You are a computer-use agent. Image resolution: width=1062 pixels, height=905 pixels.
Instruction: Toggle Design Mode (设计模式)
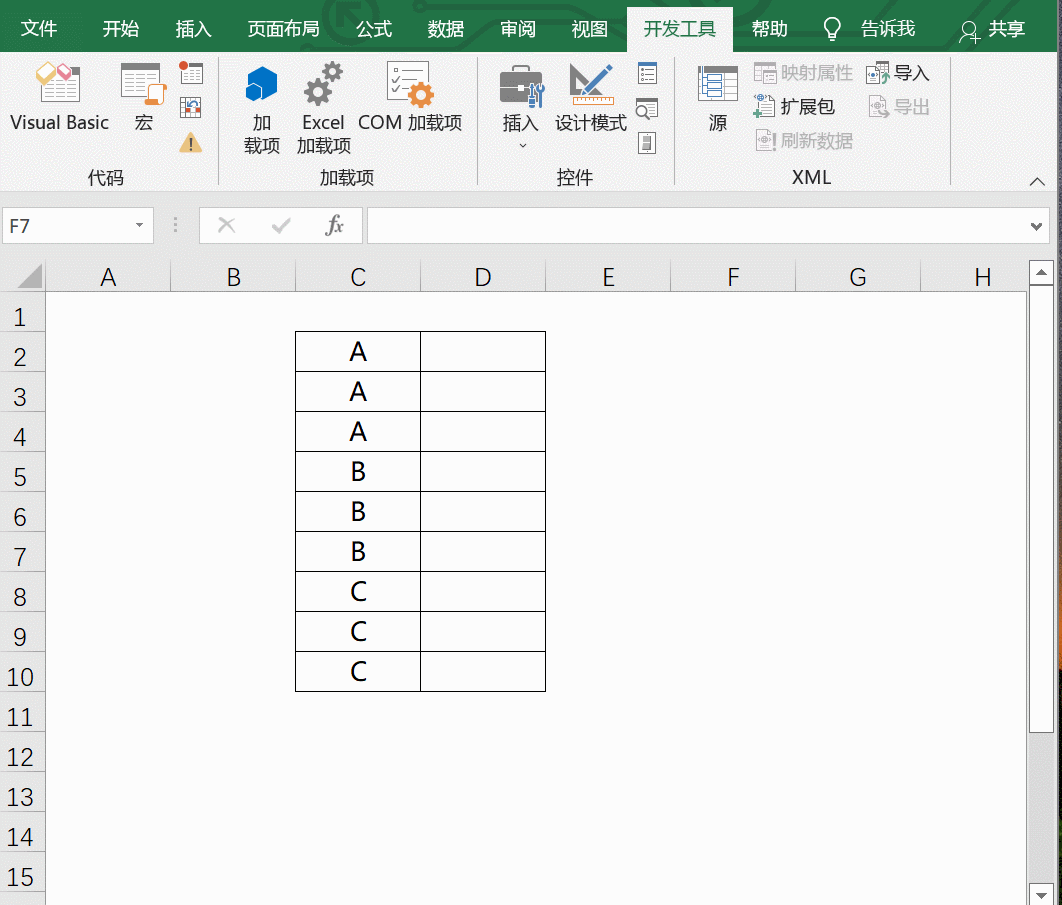tap(591, 97)
